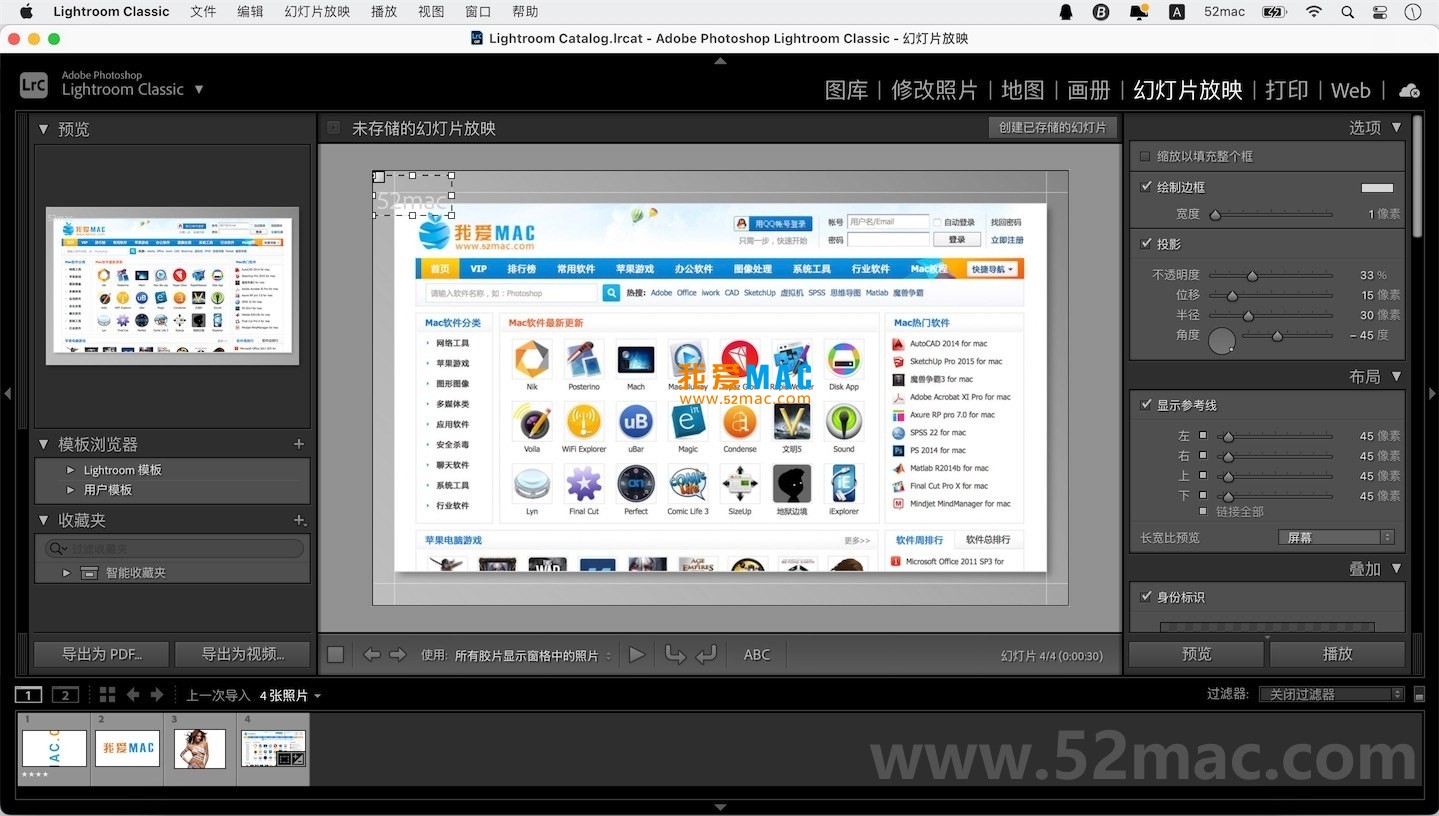The height and width of the screenshot is (816, 1439).
Task: Switch to Develop (修改照片) module
Action: (934, 90)
